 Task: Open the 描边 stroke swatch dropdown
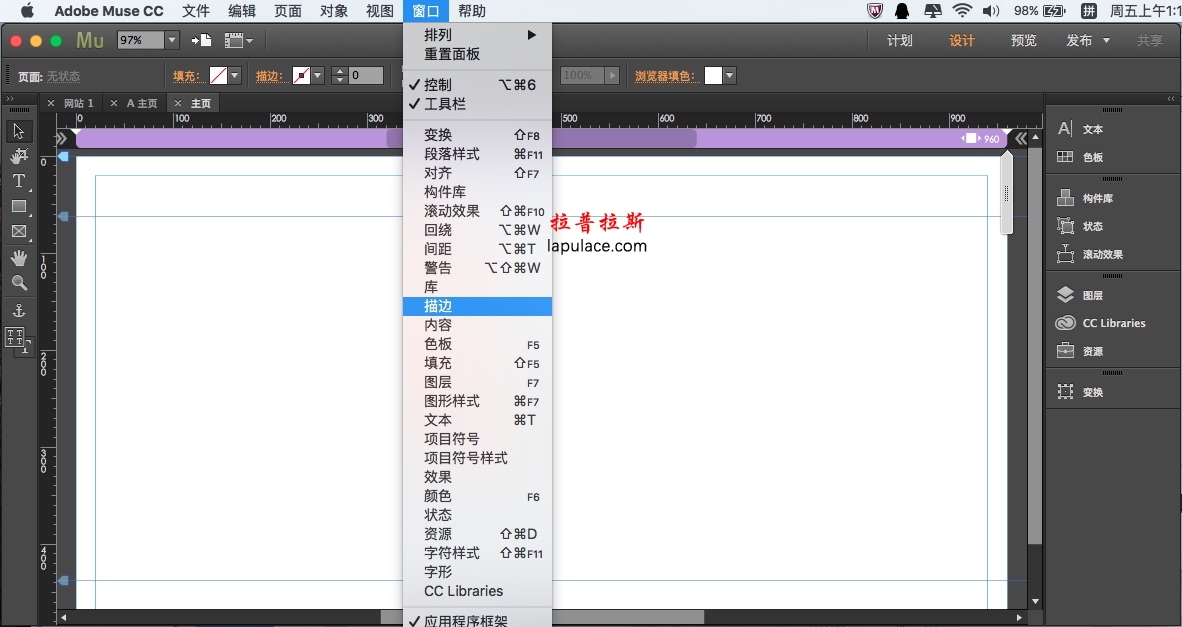317,75
